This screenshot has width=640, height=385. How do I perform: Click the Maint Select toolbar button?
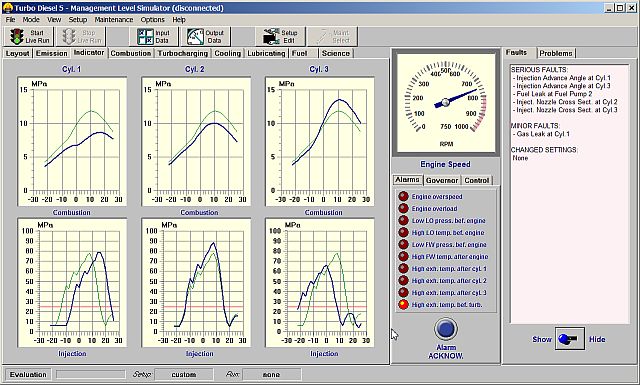click(333, 37)
